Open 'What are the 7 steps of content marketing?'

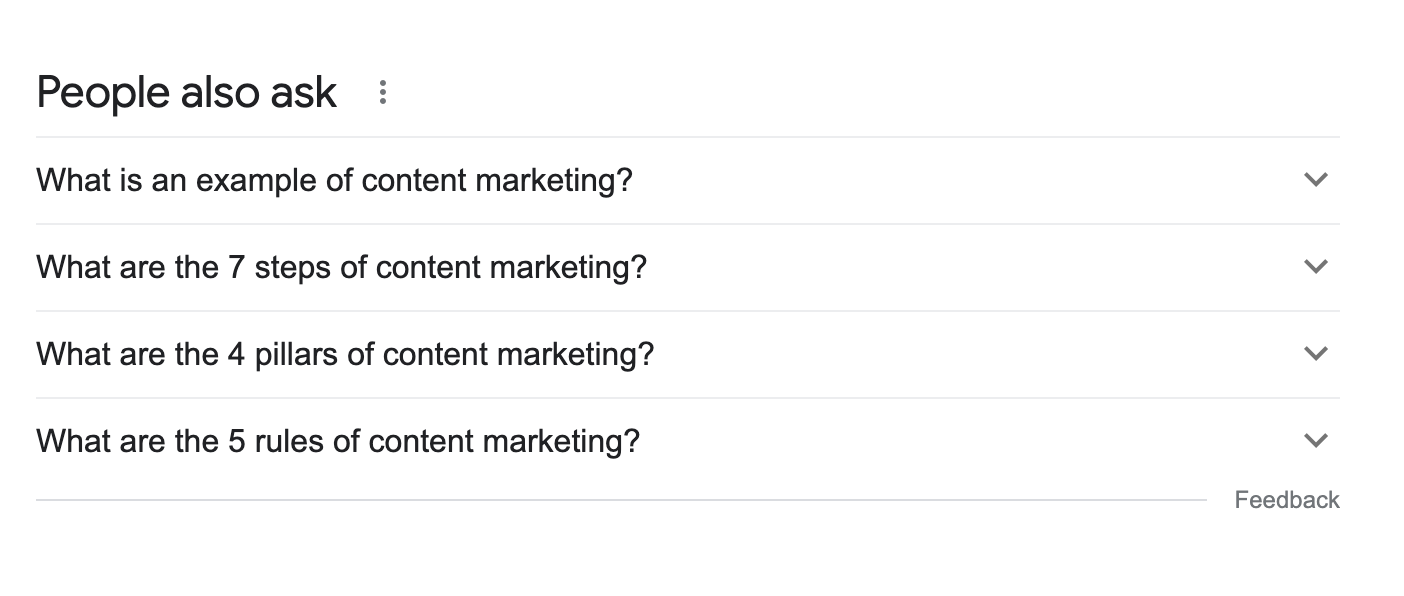pyautogui.click(x=687, y=268)
